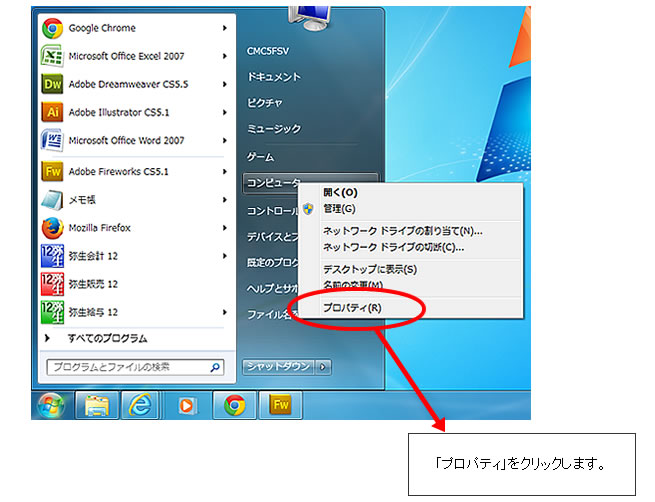This screenshot has height=502, width=655.
Task: Open 弥生給与 12 icon
Action: coord(52,312)
